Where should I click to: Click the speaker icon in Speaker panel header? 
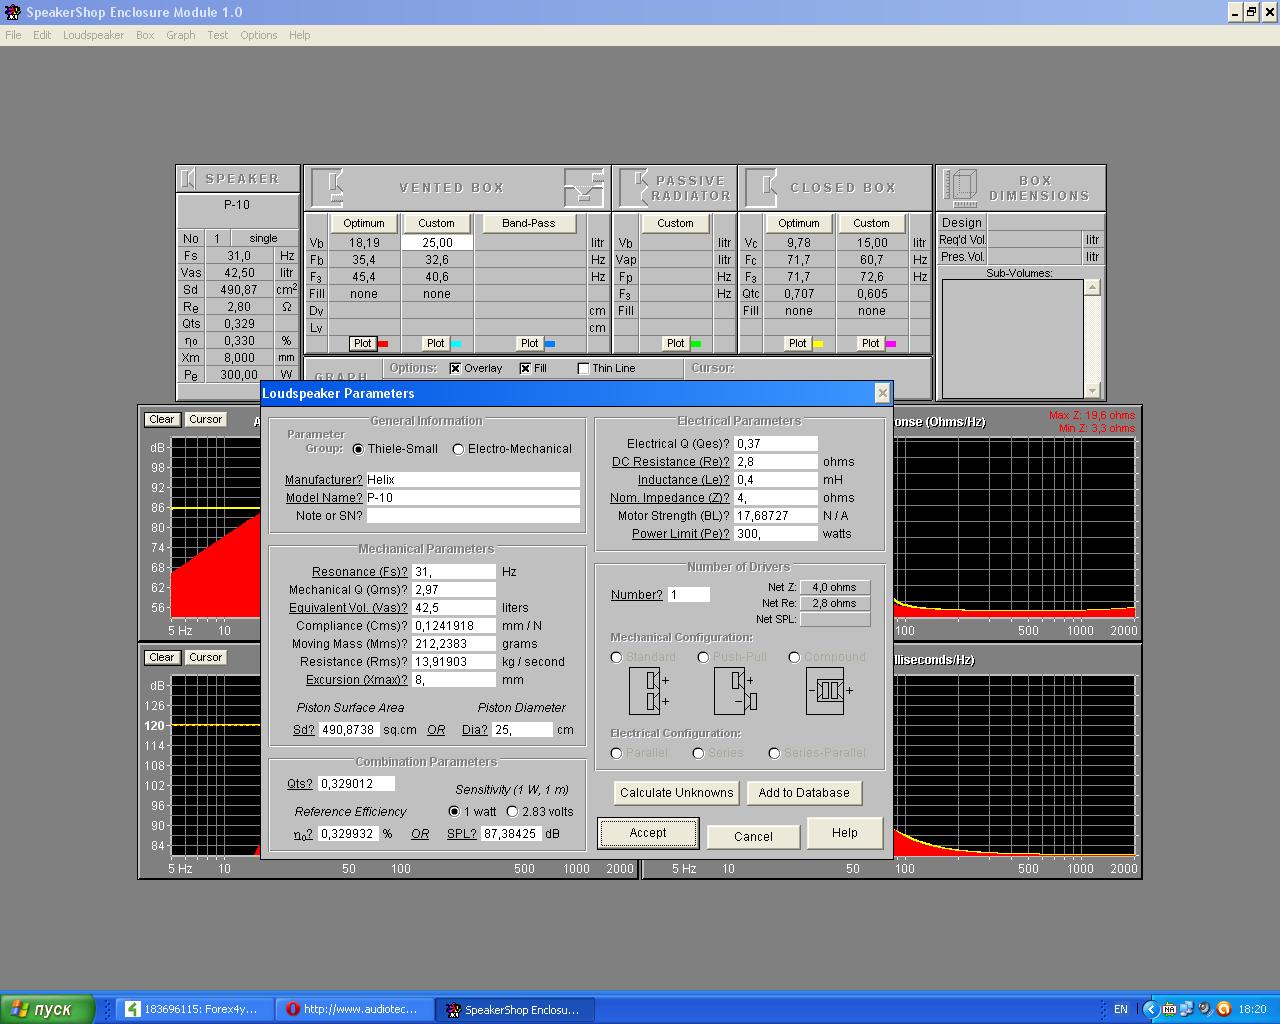pos(188,179)
